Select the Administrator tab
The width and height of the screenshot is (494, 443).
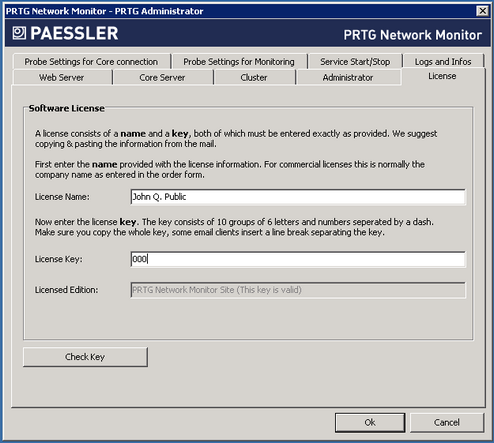(x=348, y=78)
